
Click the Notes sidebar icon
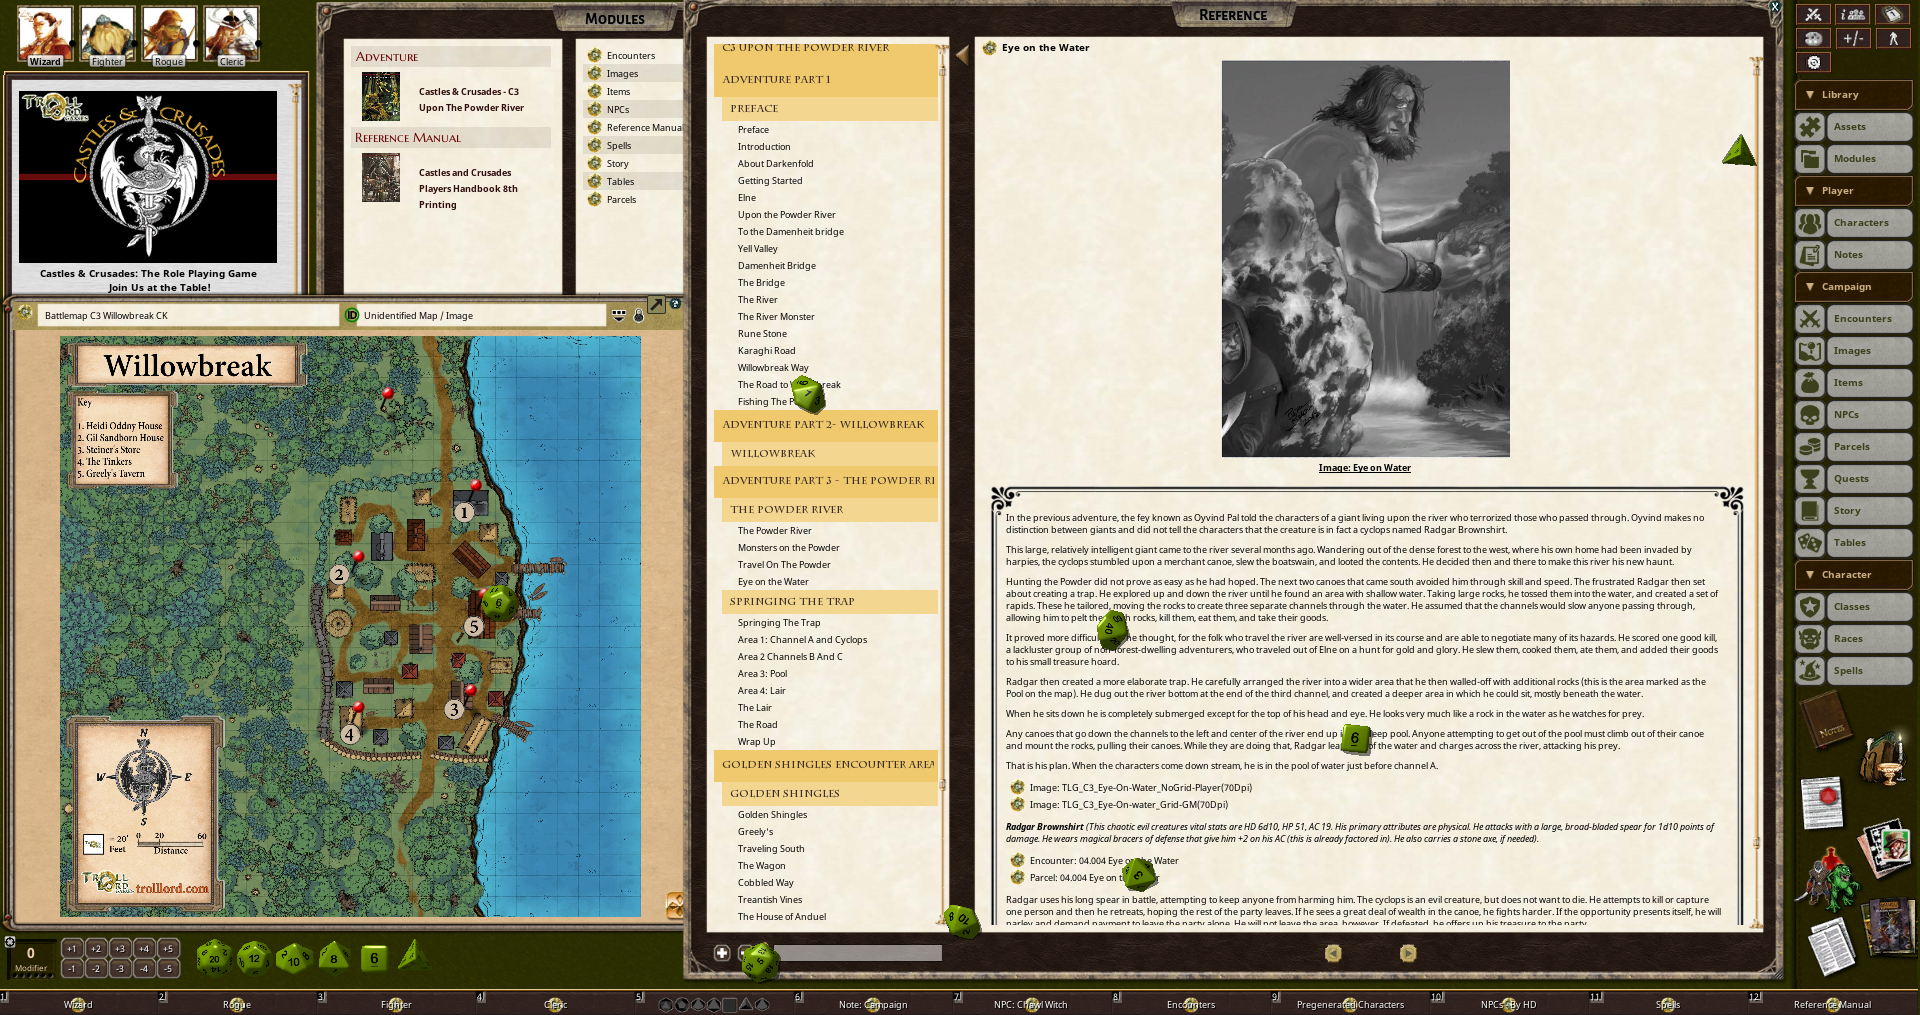click(1810, 255)
